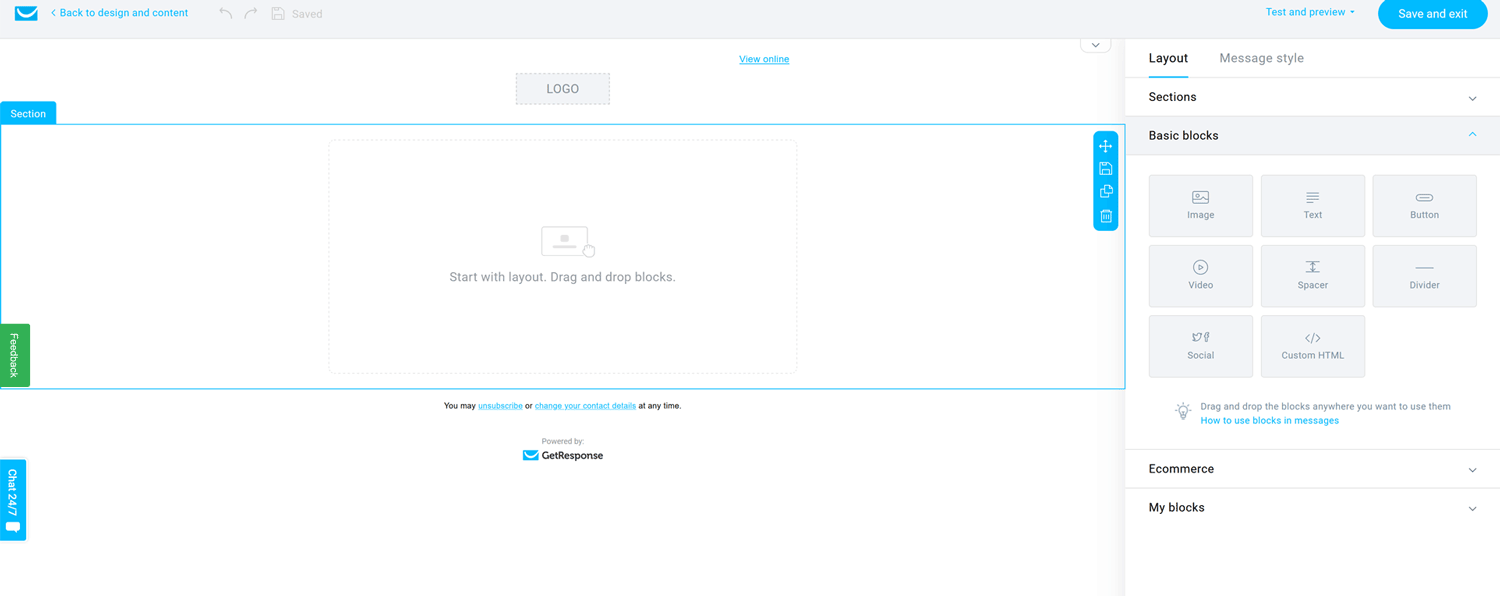1500x596 pixels.
Task: Choose the Button block
Action: (x=1424, y=206)
